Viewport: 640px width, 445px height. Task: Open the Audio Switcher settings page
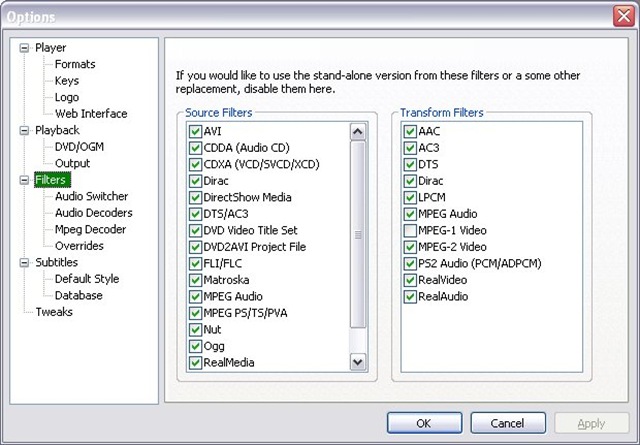(x=91, y=196)
